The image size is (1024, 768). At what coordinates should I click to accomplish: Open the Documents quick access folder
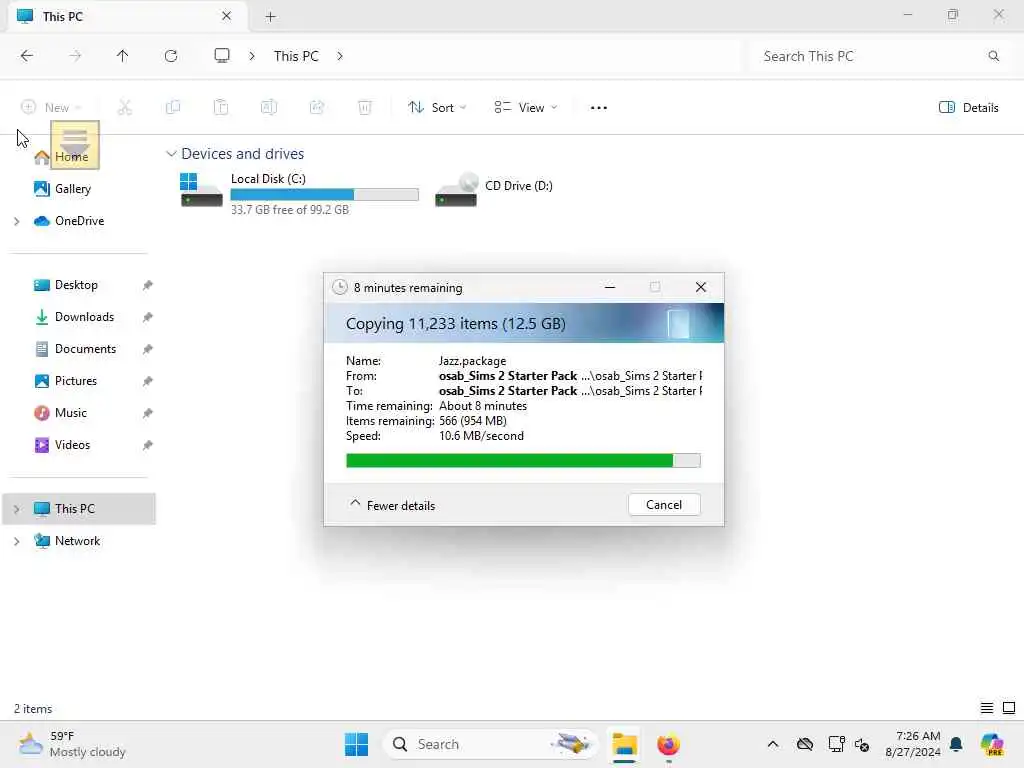85,349
